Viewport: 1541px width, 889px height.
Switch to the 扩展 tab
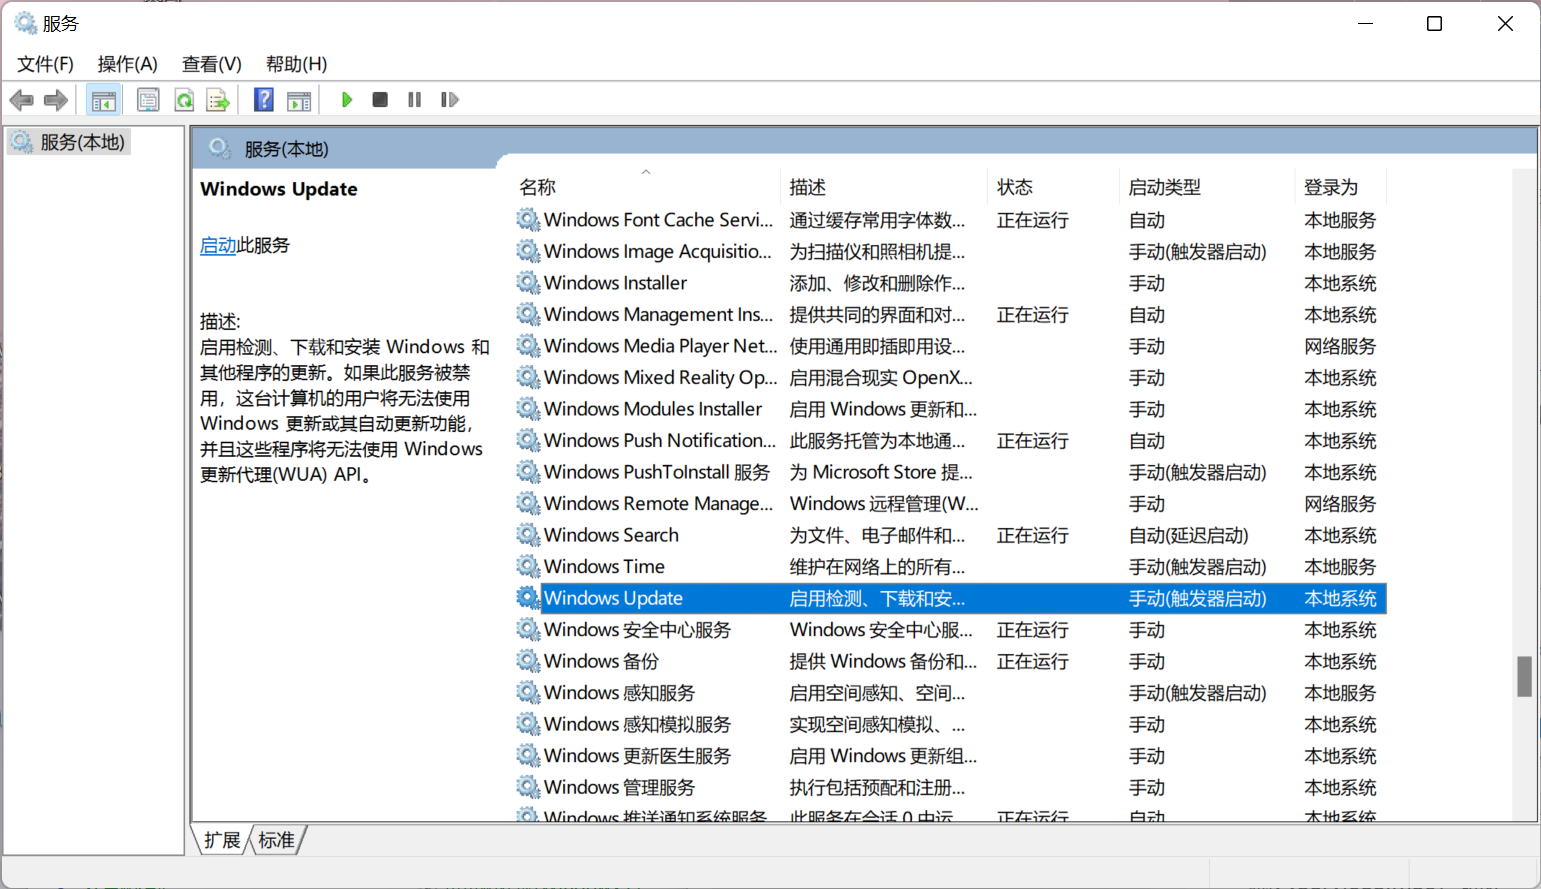coord(222,840)
